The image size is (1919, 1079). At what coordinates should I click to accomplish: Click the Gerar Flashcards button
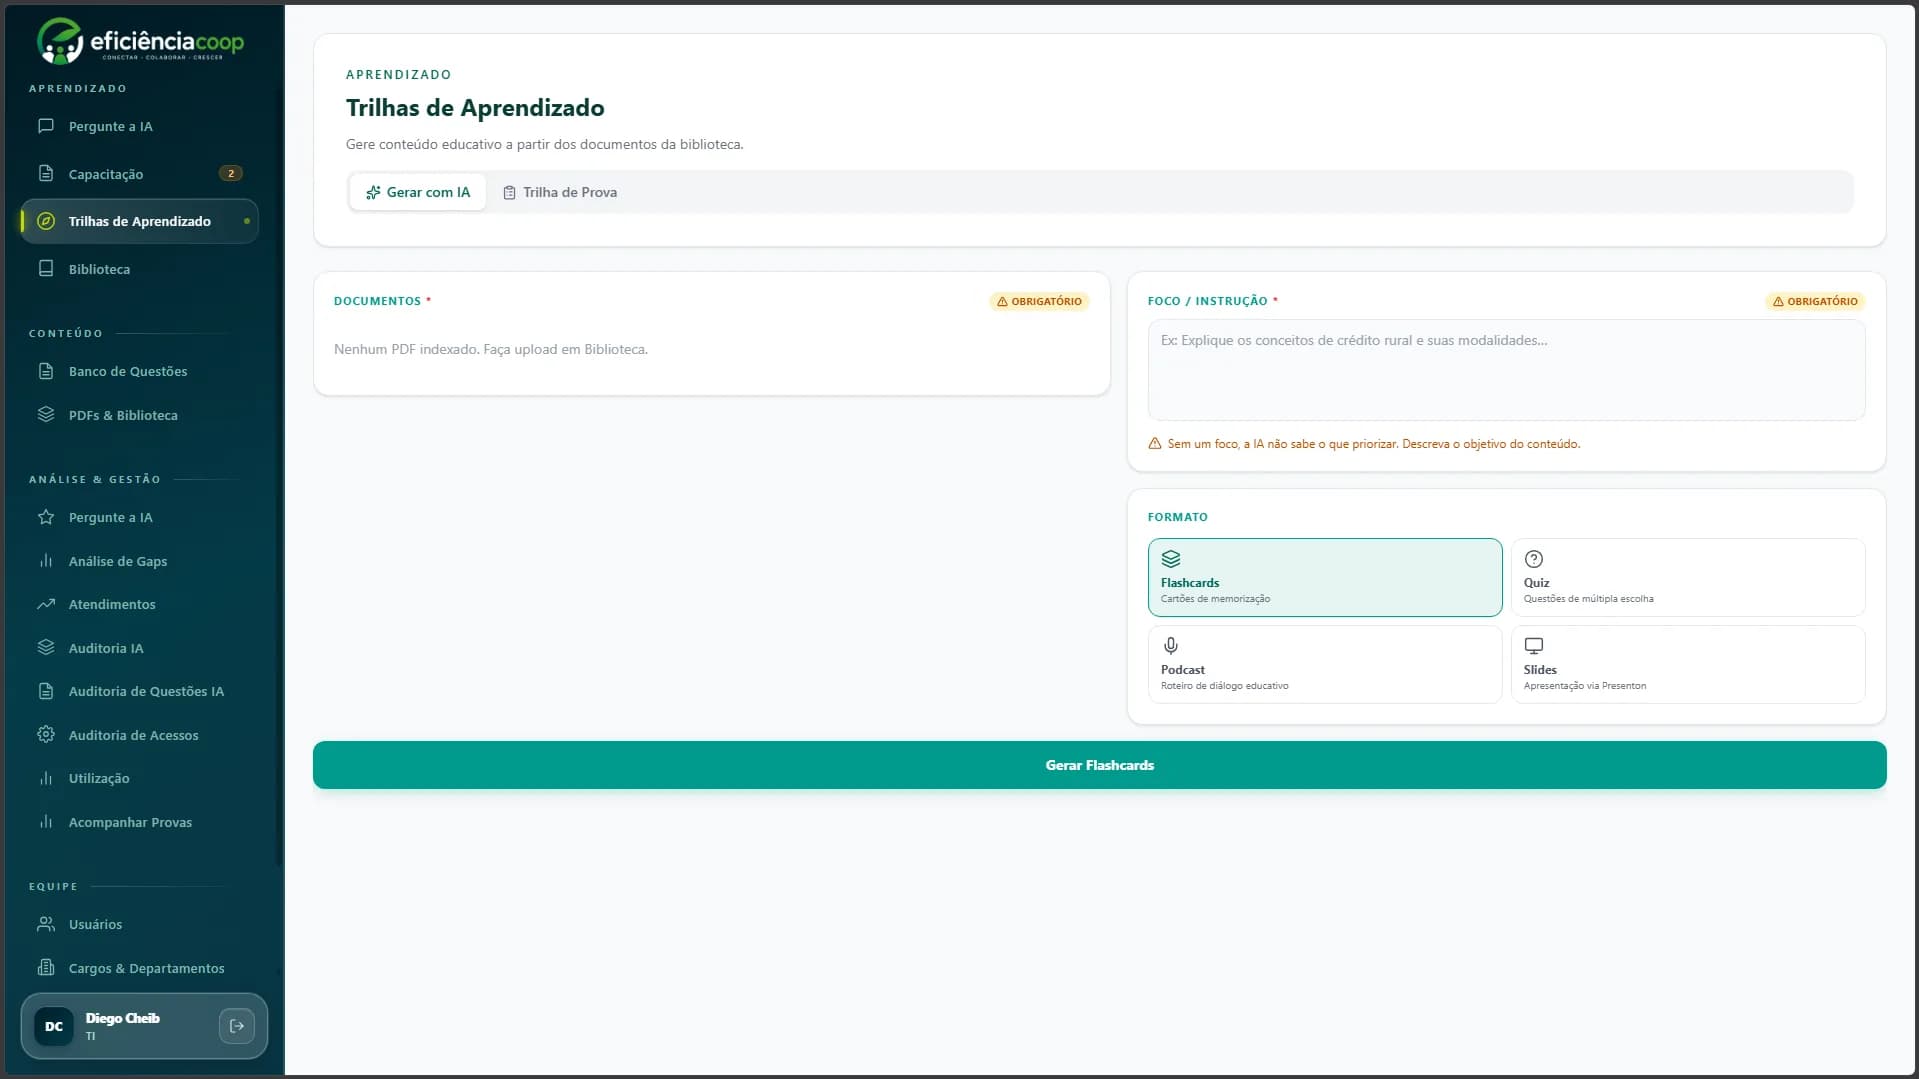(x=1099, y=765)
